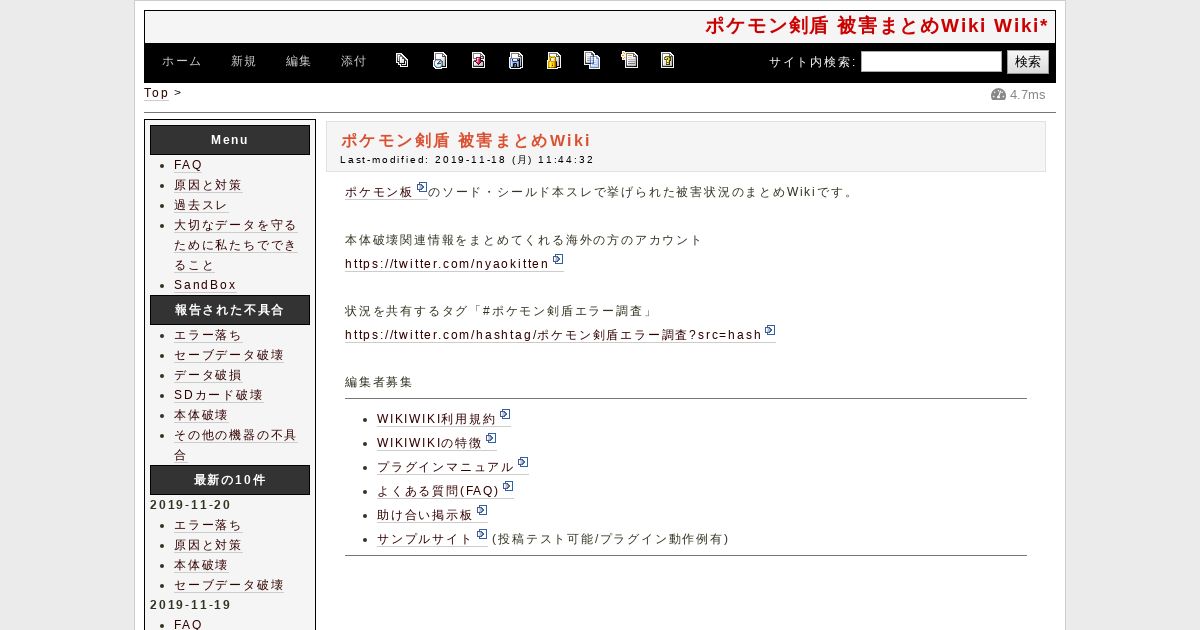Click the yellow padlock icon
Screen dimensions: 1200x630
553,60
